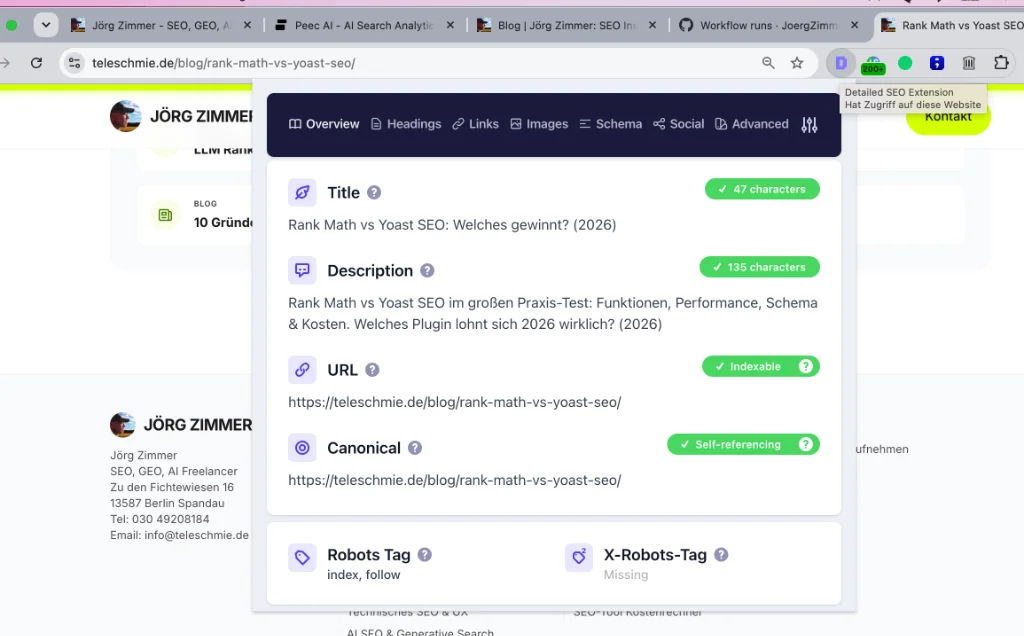Click the Self-referencing badge help icon
This screenshot has height=636, width=1024.
[806, 444]
